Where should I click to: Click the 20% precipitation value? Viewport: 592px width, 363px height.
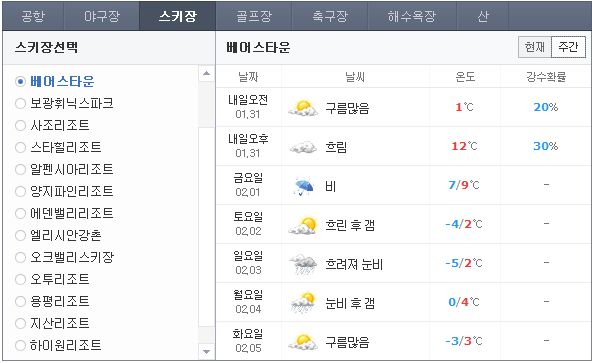point(546,107)
